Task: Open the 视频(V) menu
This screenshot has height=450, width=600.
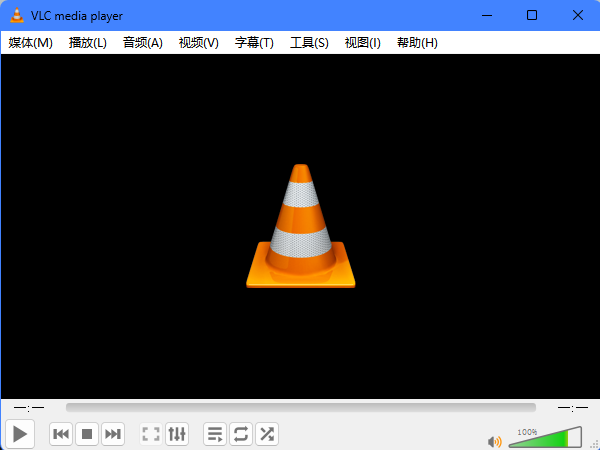Action: tap(199, 42)
